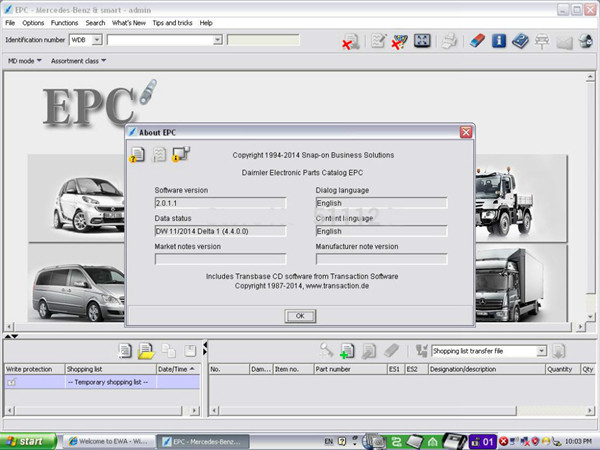
Task: Click the filter icon with red X
Action: (x=399, y=41)
